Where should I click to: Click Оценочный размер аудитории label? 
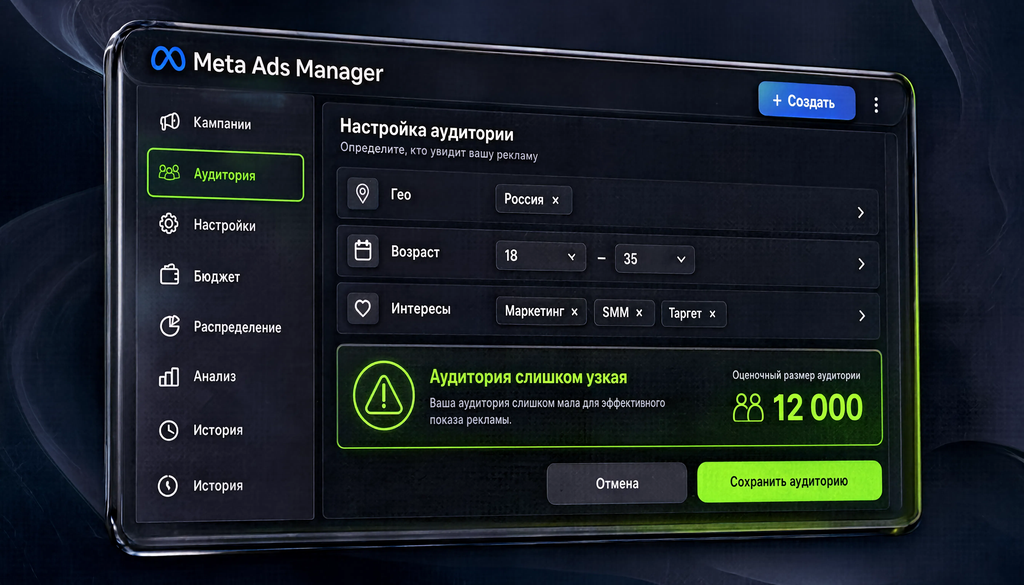coord(796,375)
